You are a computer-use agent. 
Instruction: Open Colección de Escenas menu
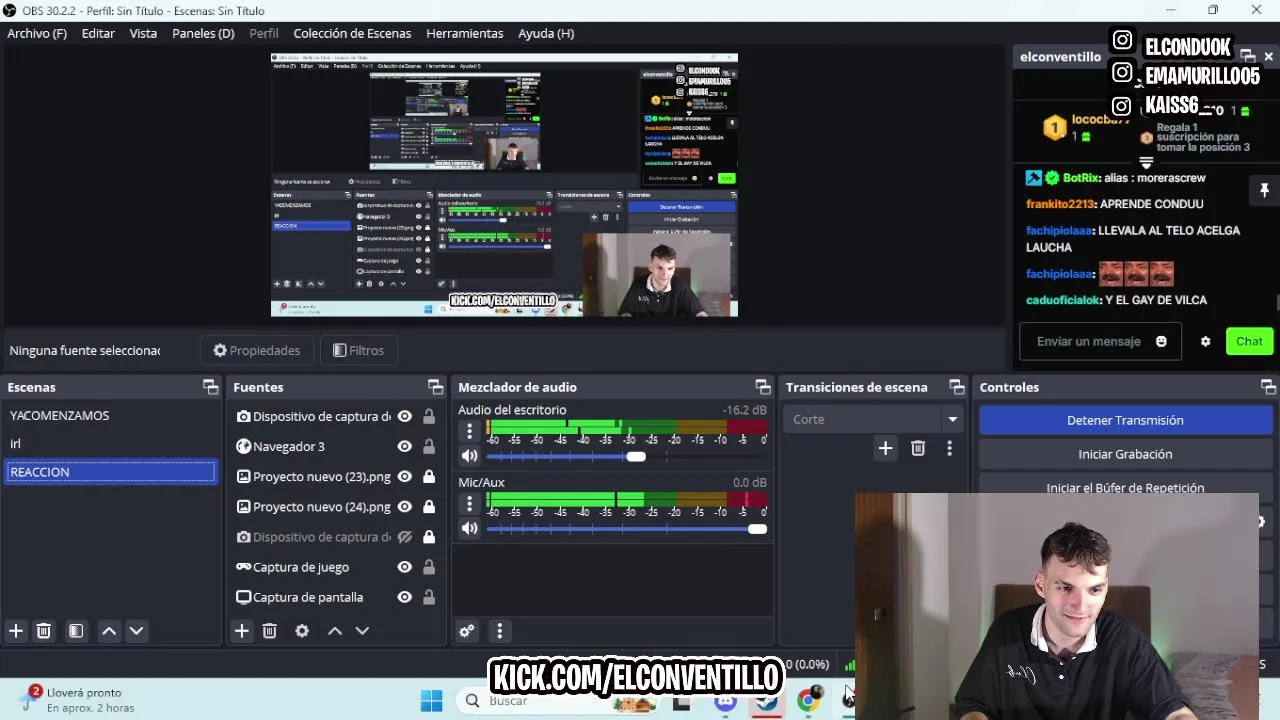pos(352,33)
